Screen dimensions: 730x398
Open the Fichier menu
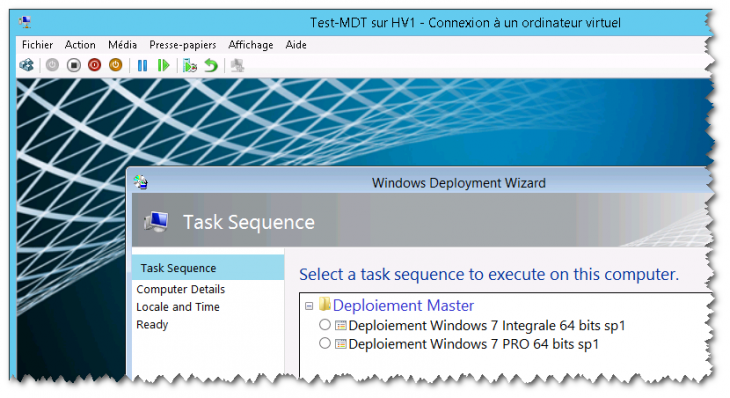37,45
